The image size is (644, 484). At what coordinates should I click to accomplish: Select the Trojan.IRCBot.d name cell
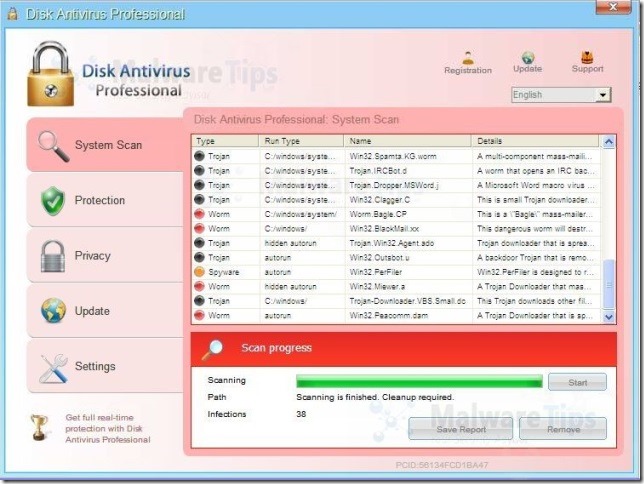(x=378, y=171)
